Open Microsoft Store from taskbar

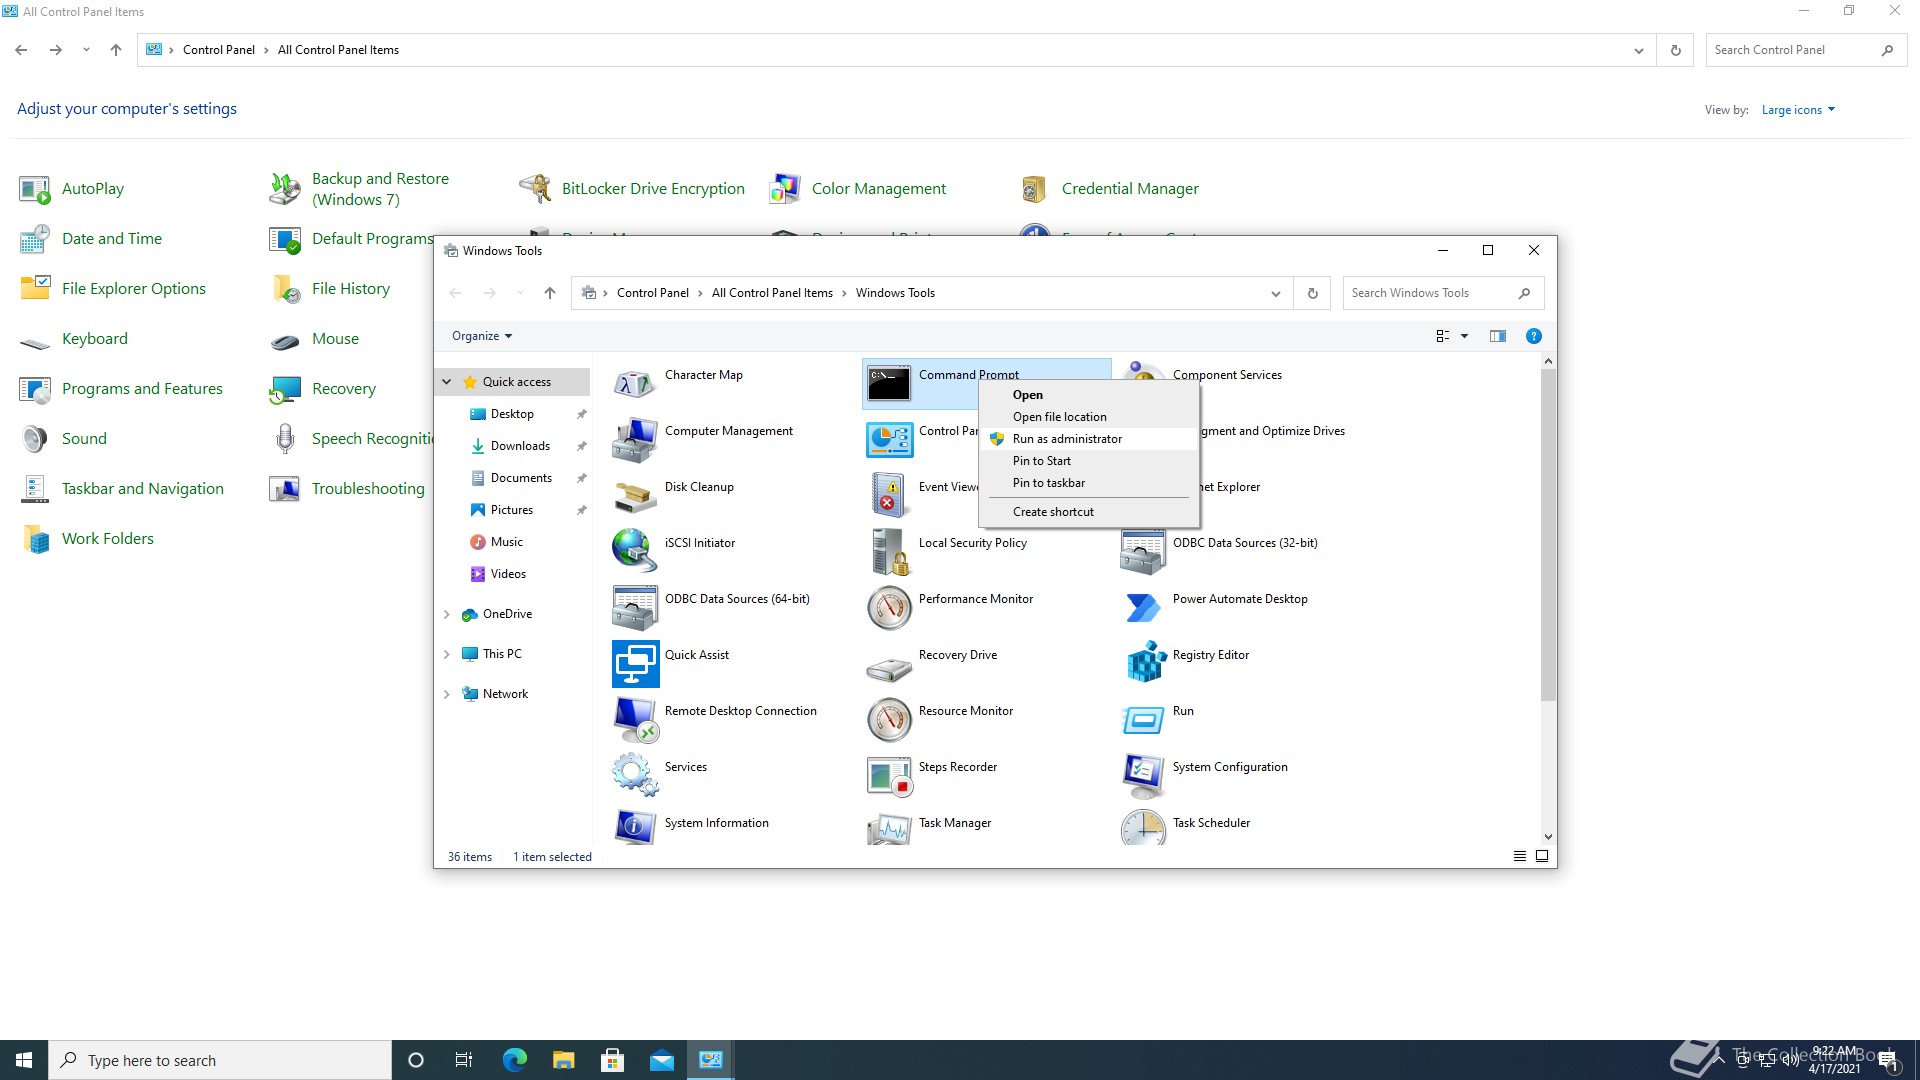pyautogui.click(x=612, y=1060)
